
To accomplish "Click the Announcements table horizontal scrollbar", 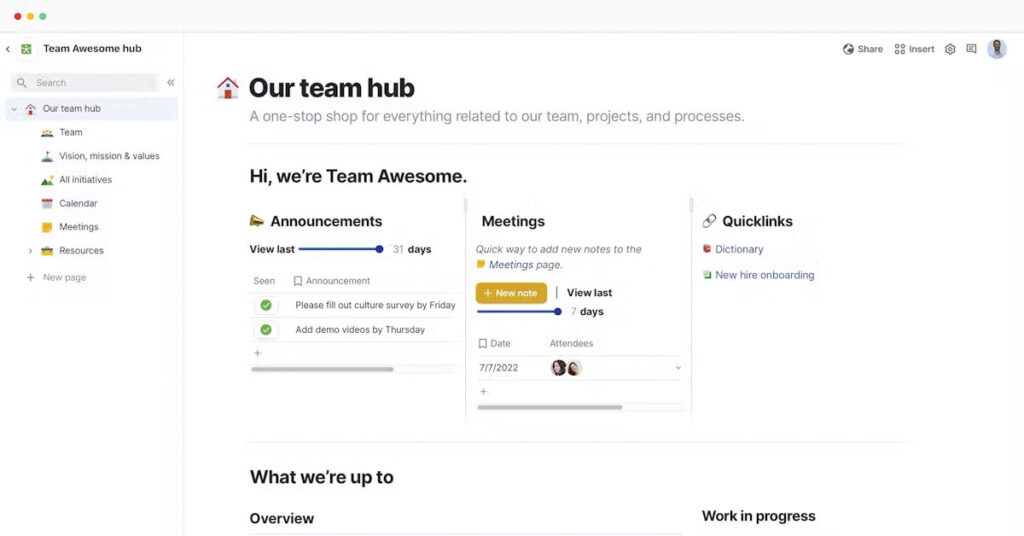I will coord(323,370).
